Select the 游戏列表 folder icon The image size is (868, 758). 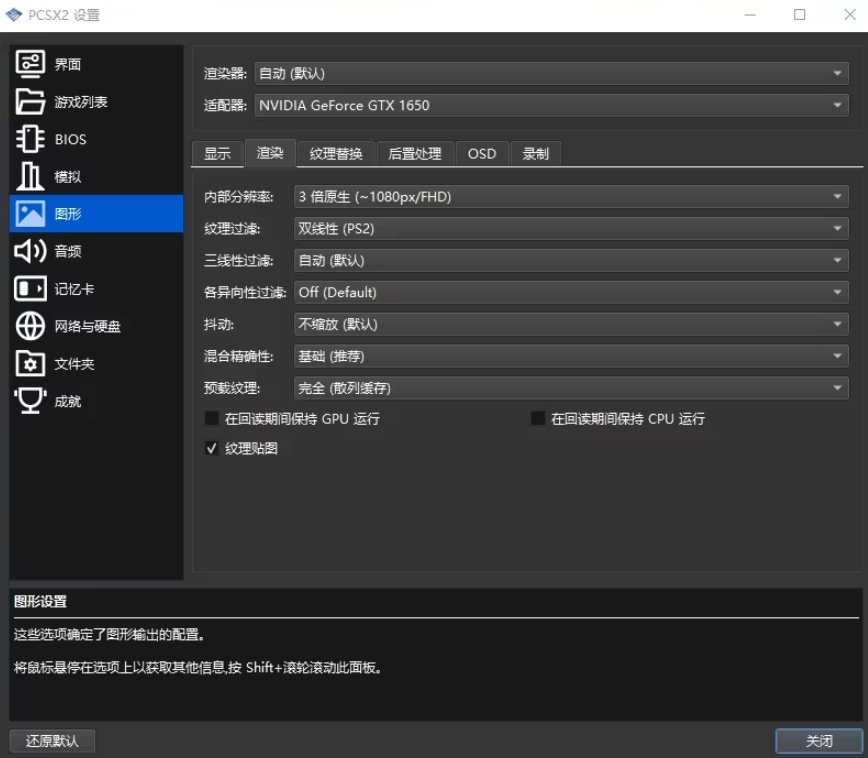click(x=30, y=102)
